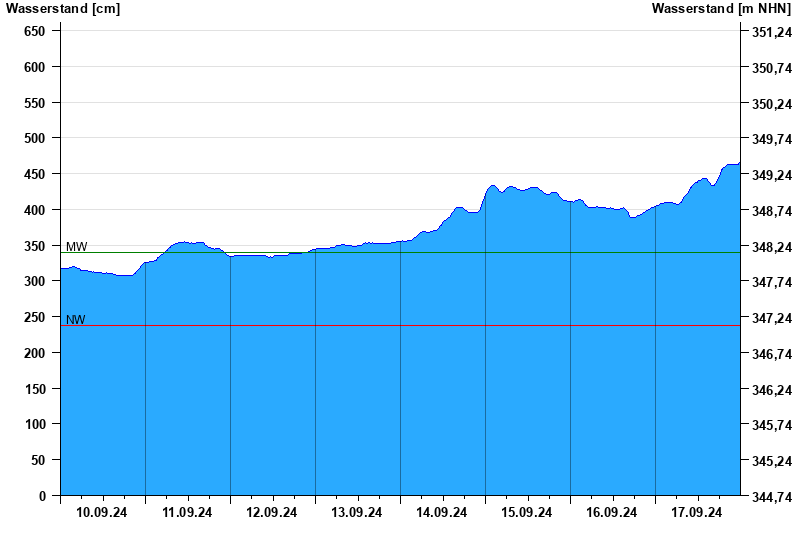Click the 200 value on left axis
800x550 pixels.
[x=35, y=353]
